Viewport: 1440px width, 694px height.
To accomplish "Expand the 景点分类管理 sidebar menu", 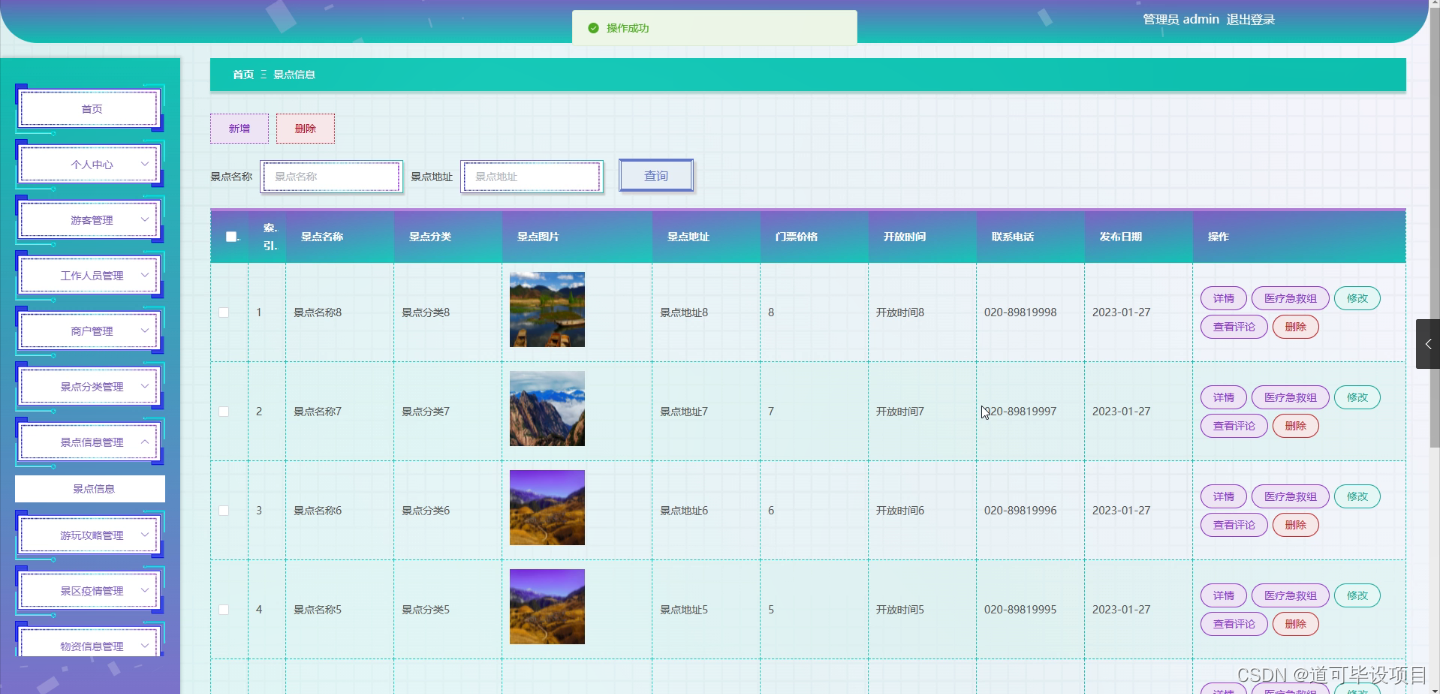I will (x=90, y=386).
